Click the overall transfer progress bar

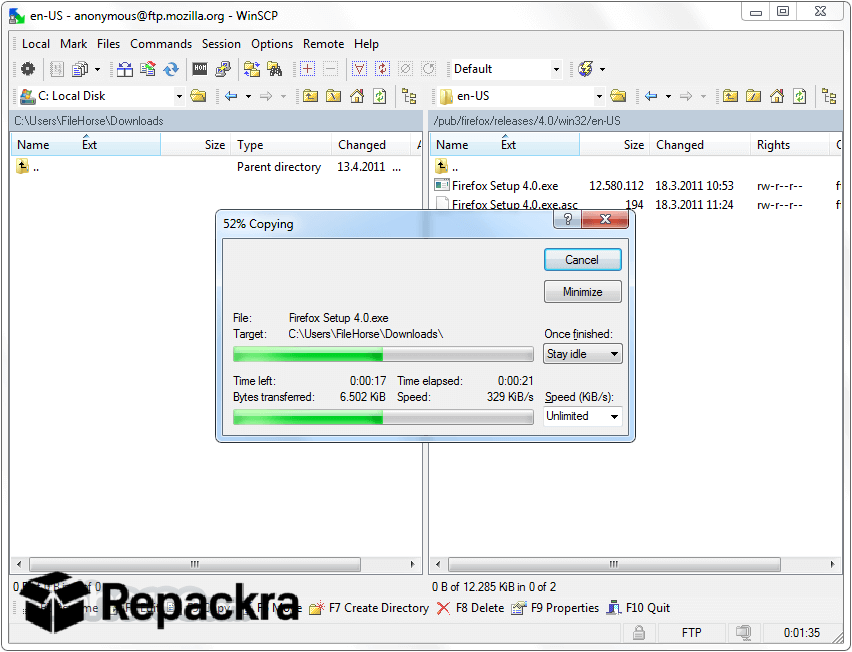(383, 417)
